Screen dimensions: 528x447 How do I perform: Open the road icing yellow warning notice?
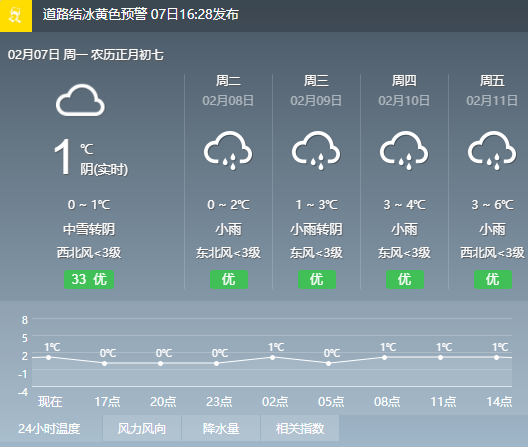click(x=141, y=14)
